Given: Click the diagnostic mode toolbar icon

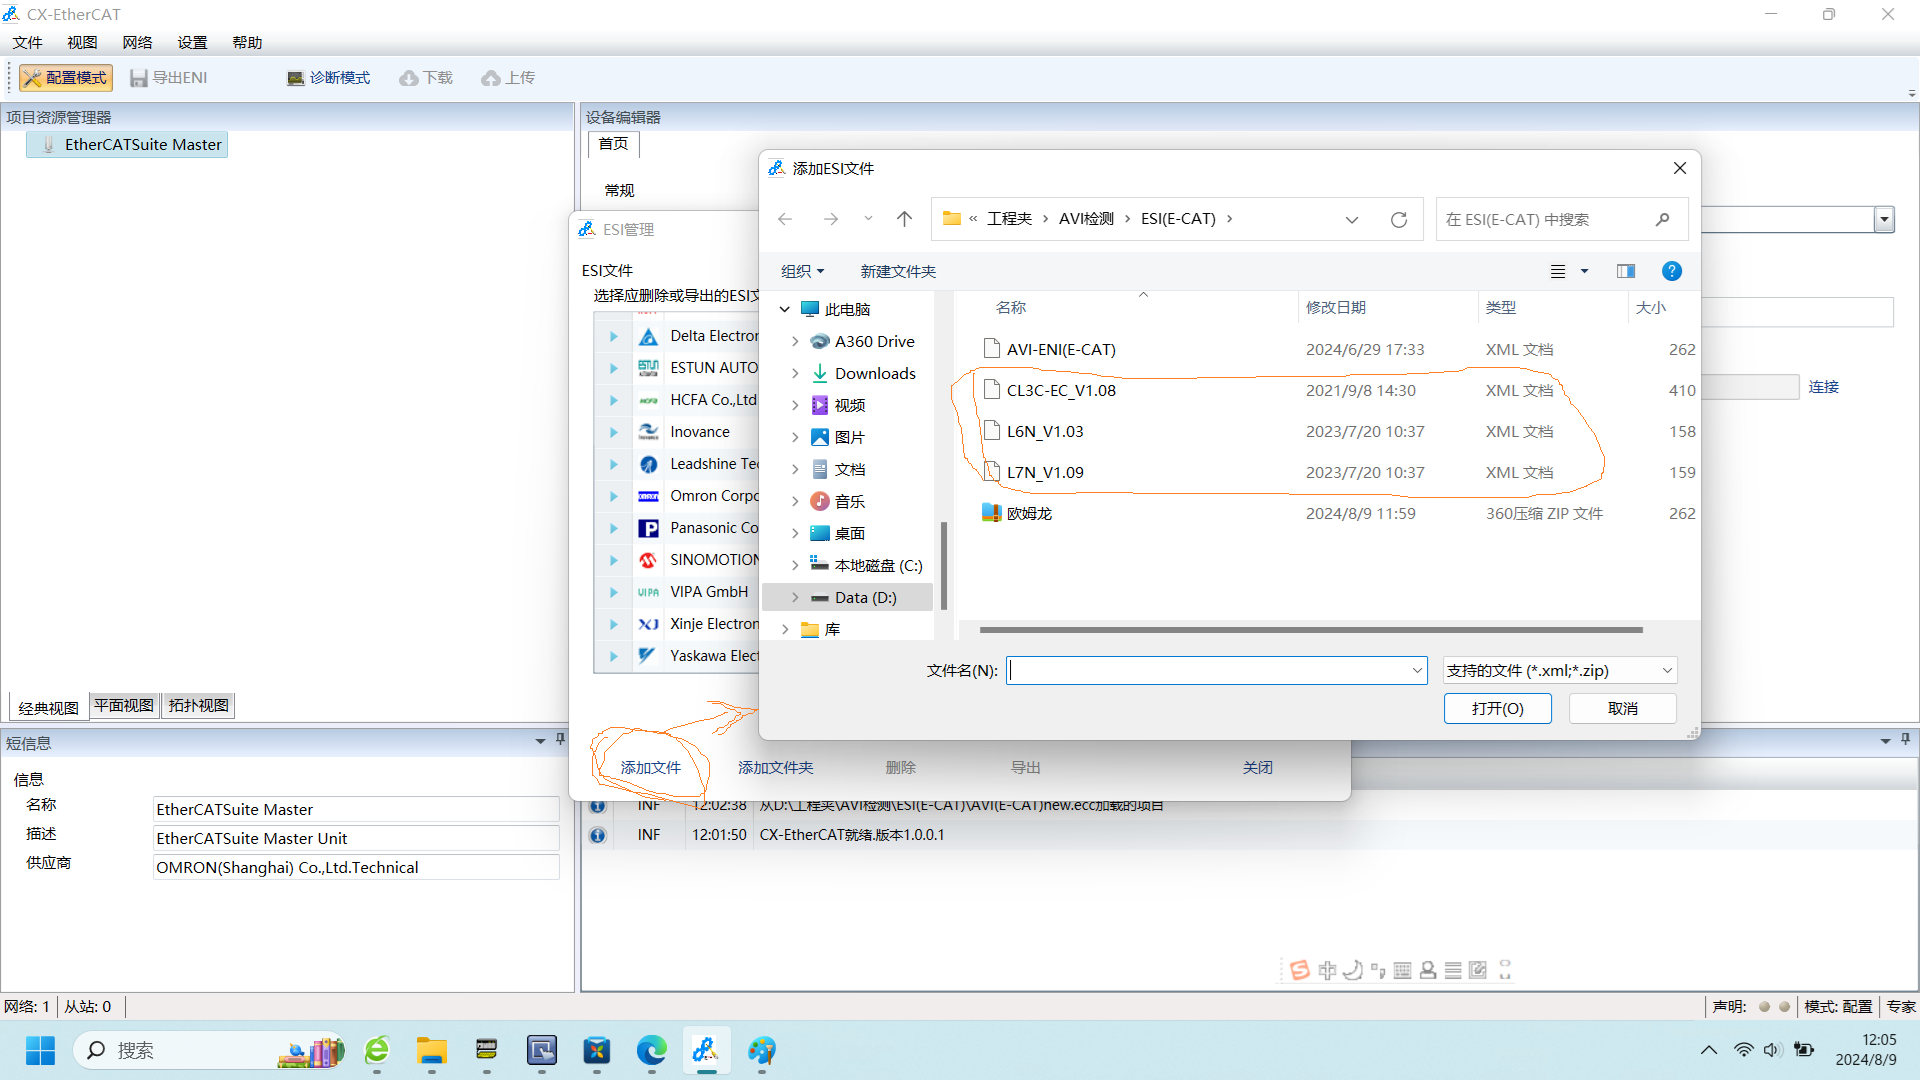Looking at the screenshot, I should pos(296,78).
